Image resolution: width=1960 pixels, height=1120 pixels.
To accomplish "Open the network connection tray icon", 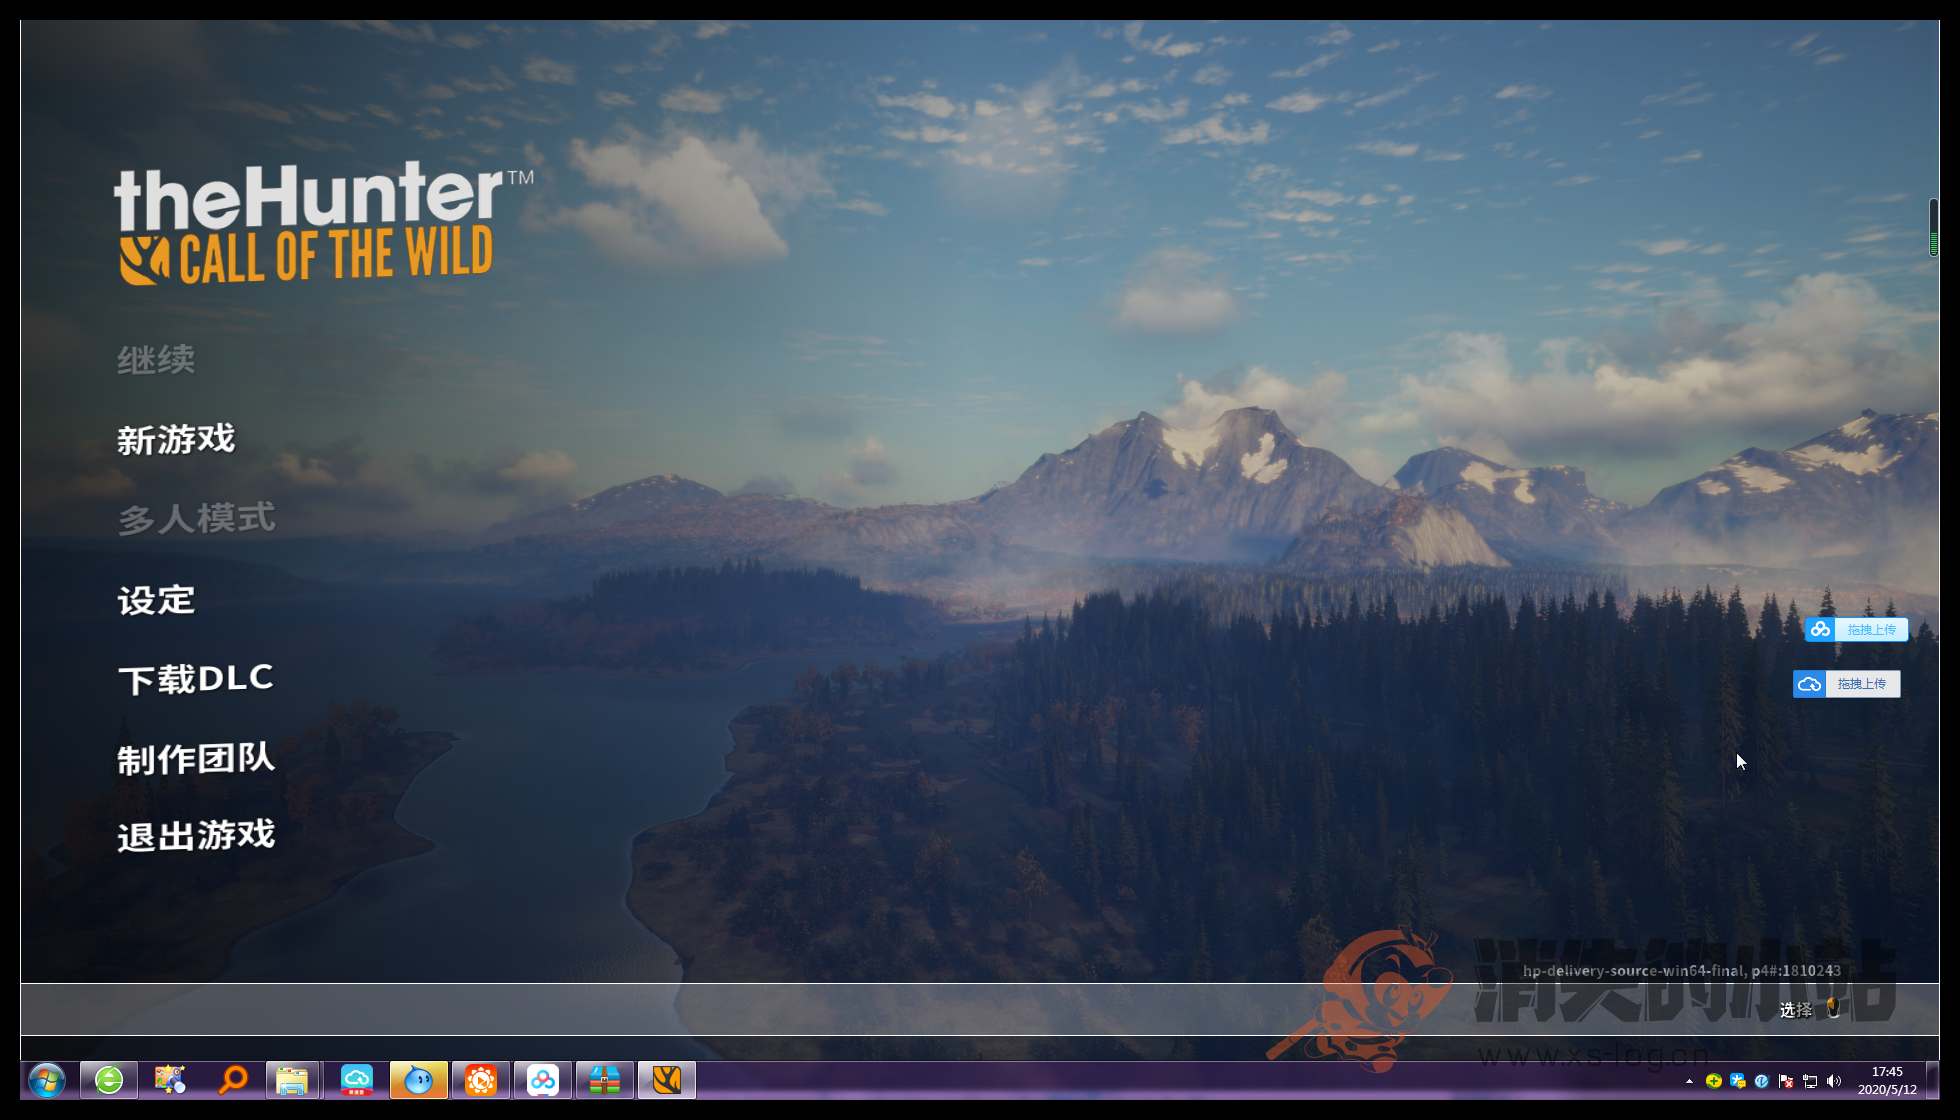I will click(x=1810, y=1081).
